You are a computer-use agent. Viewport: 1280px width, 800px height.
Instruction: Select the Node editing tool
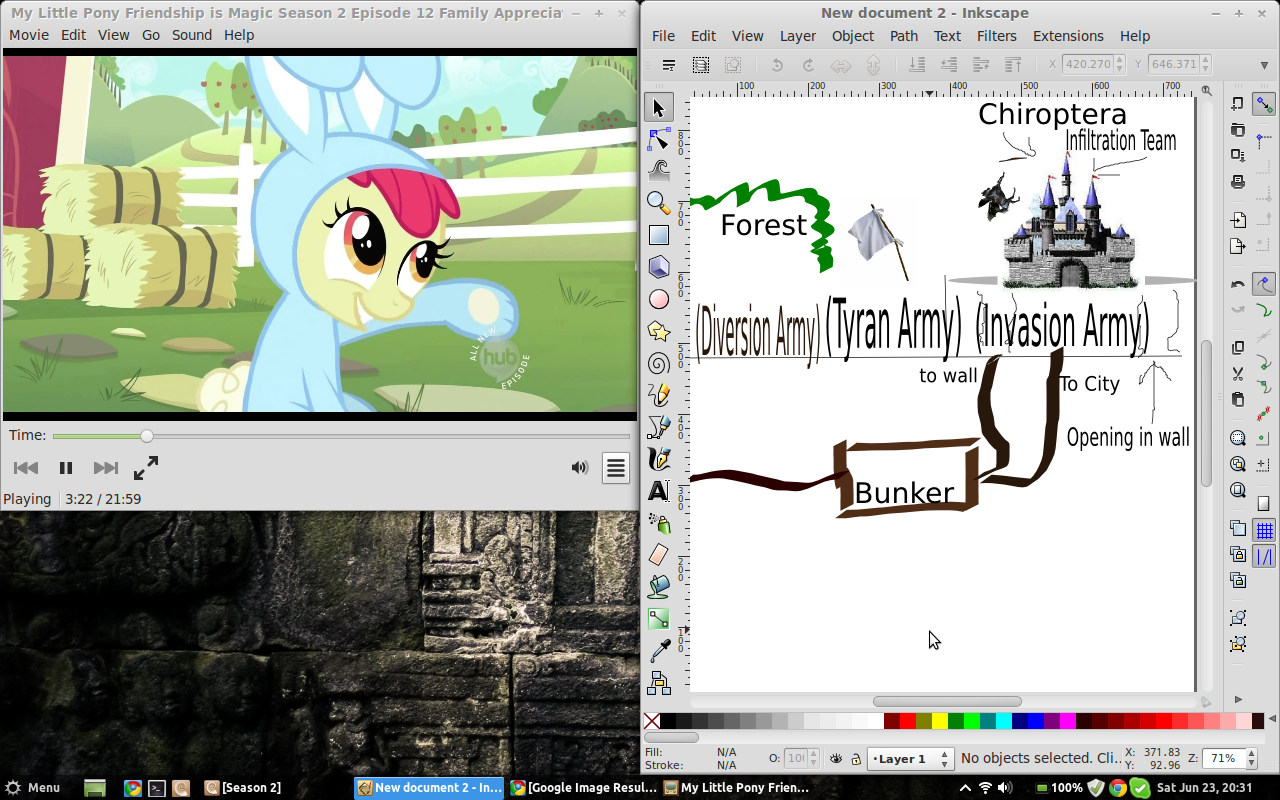click(659, 140)
